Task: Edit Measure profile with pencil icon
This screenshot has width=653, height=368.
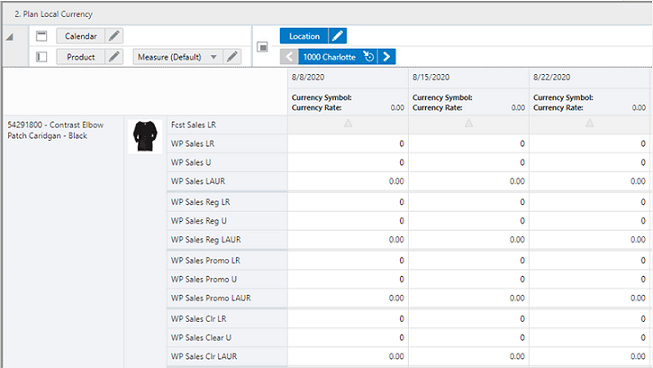Action: tap(232, 57)
